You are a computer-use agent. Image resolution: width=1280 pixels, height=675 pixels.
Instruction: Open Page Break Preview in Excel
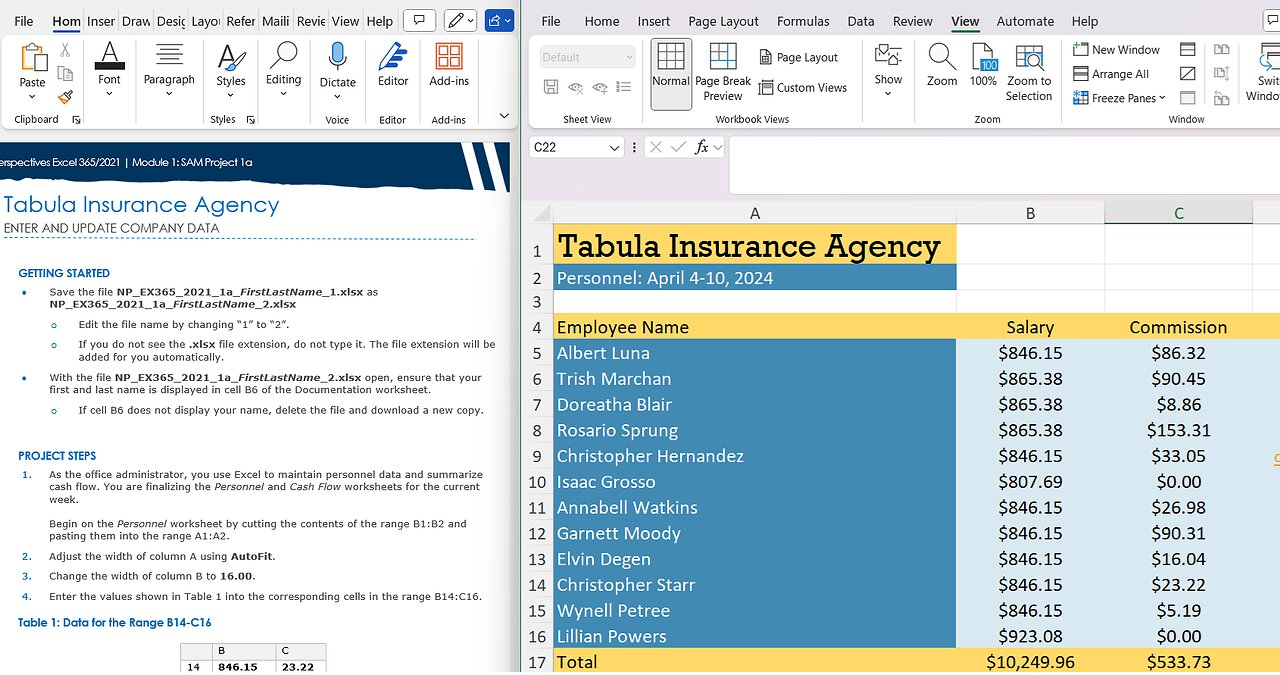723,73
